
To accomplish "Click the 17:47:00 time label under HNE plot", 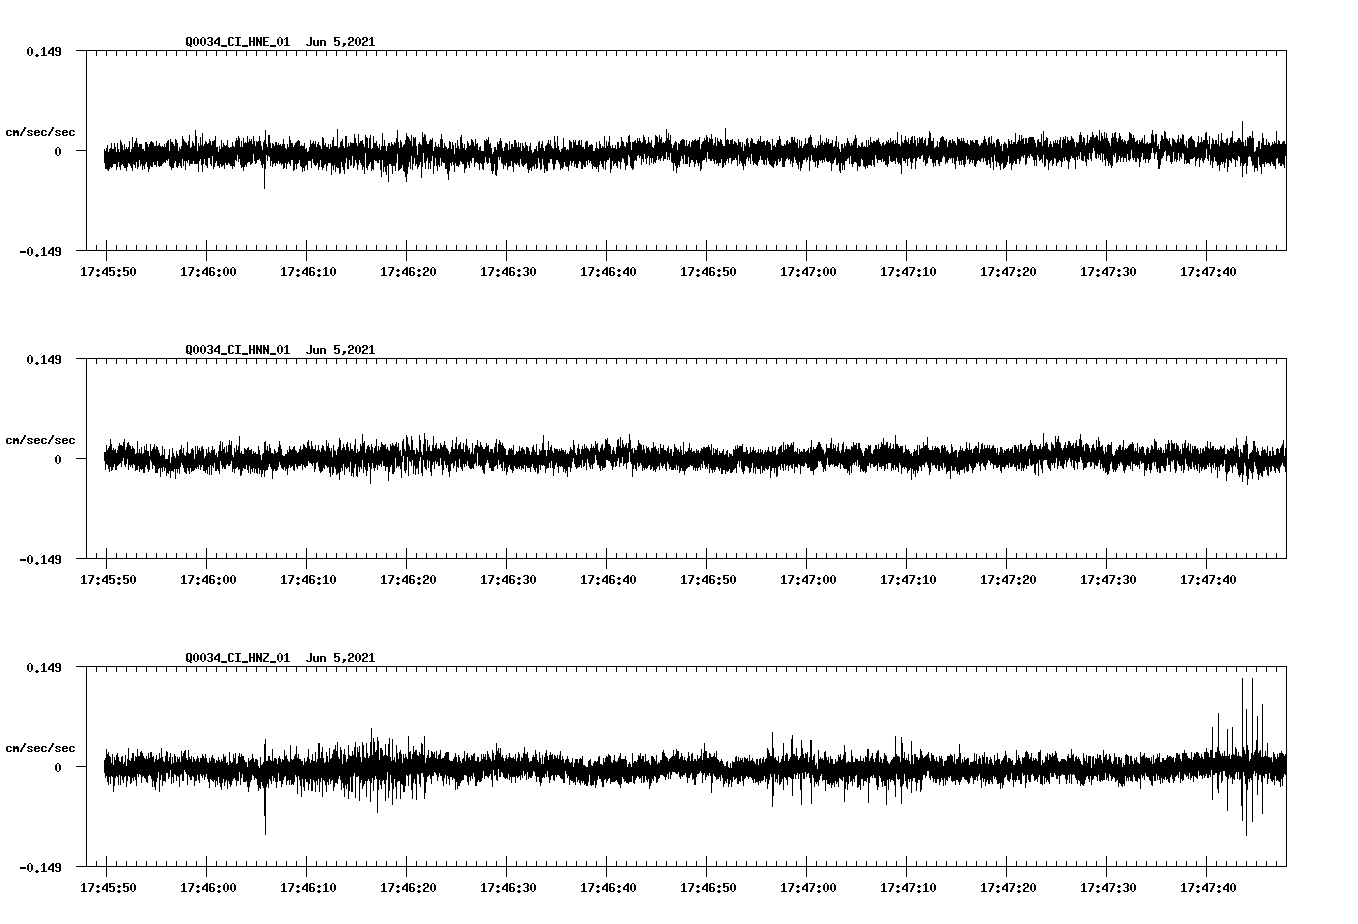I will pyautogui.click(x=807, y=272).
